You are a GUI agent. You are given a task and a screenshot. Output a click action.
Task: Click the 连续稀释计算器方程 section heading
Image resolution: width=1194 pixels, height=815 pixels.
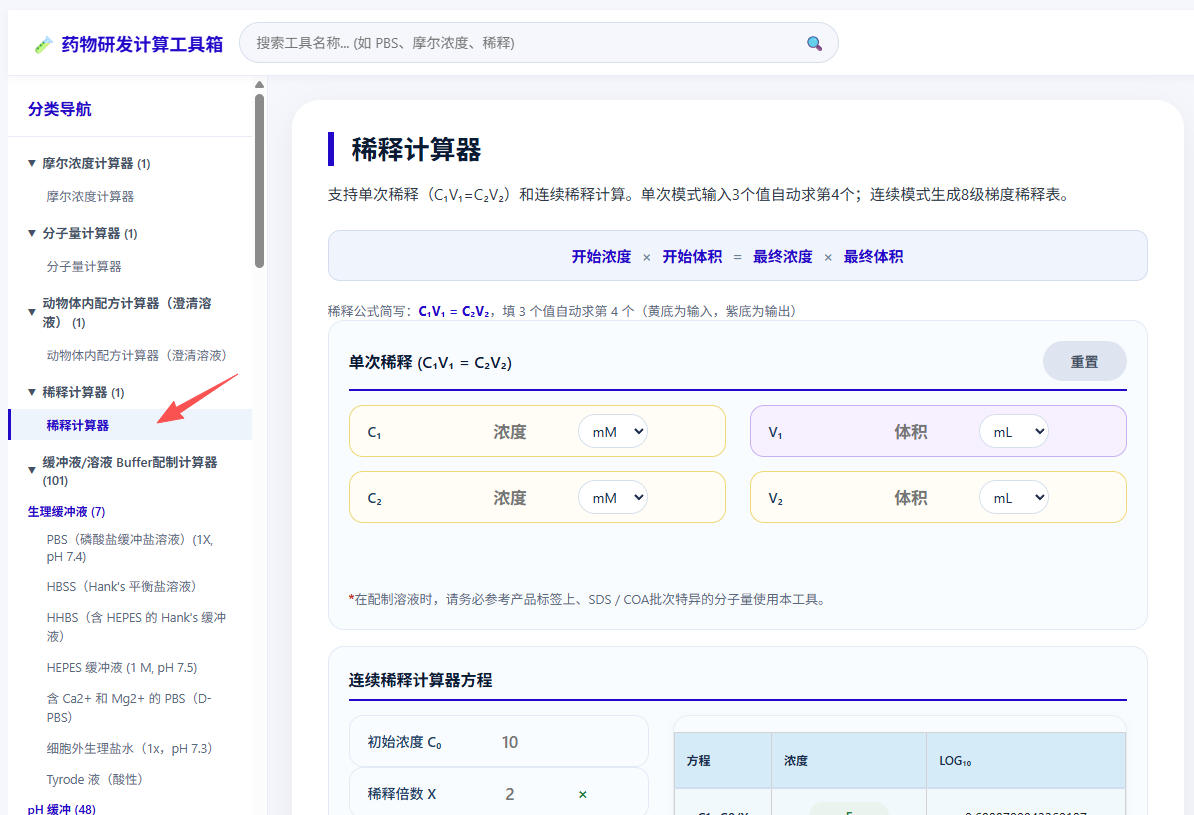(x=420, y=680)
